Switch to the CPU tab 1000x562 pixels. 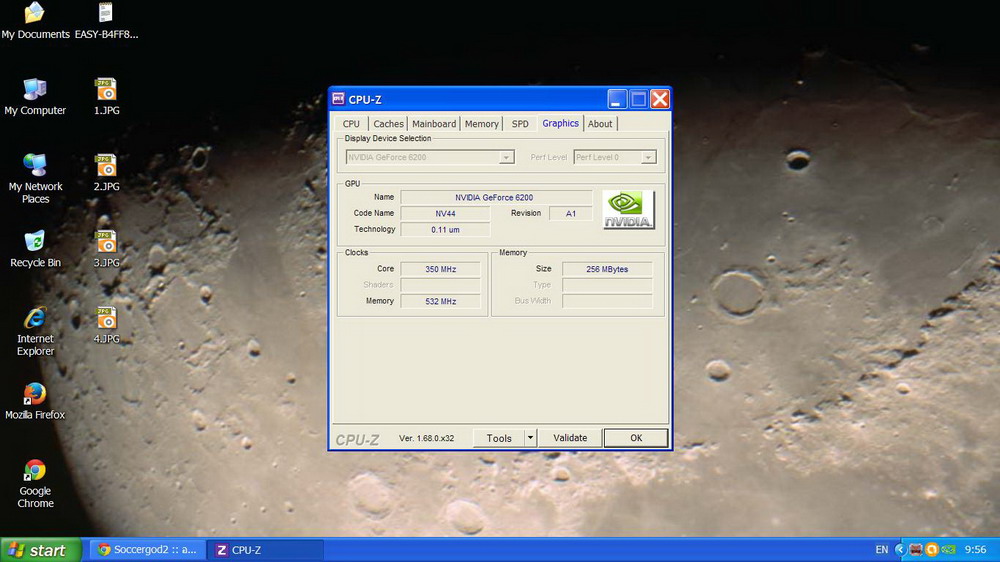(x=351, y=124)
